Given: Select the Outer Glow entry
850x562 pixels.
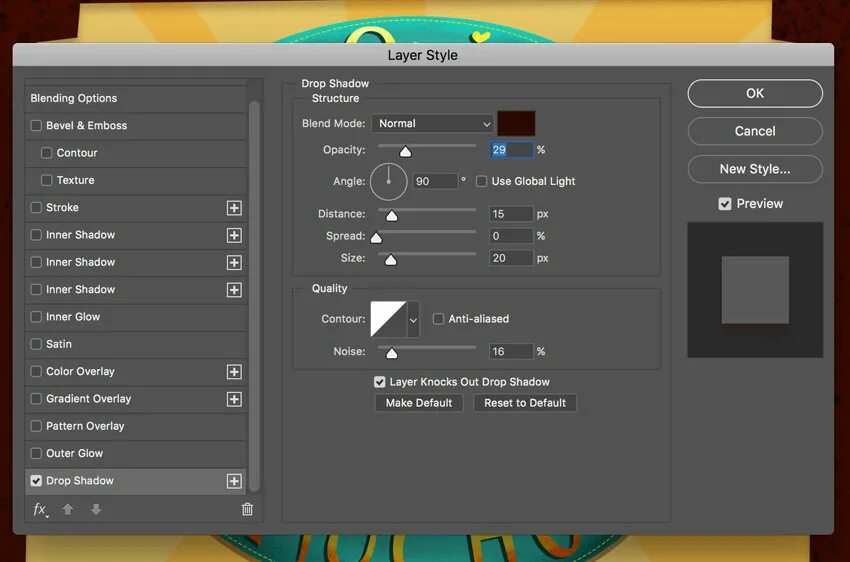Looking at the screenshot, I should [136, 454].
